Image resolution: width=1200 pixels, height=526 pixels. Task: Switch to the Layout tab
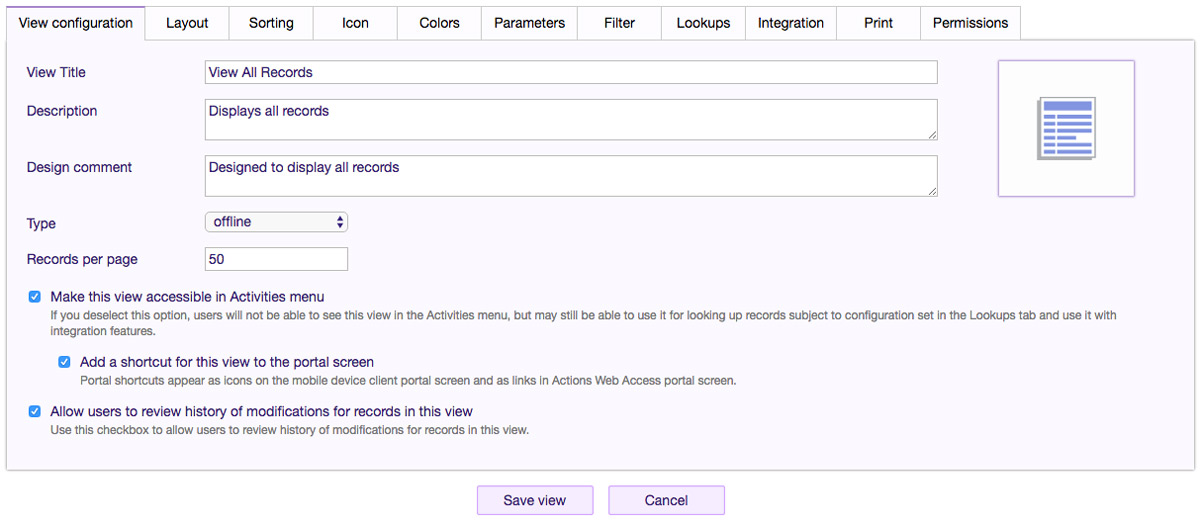coord(187,23)
